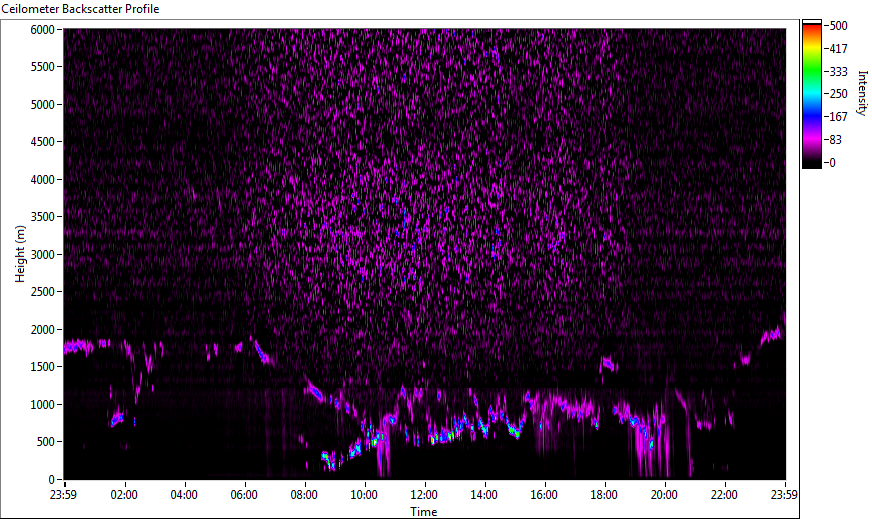Click the 'Ceilometer Backscatter Profile' title
Viewport: 872px width, 519px height.
[81, 9]
